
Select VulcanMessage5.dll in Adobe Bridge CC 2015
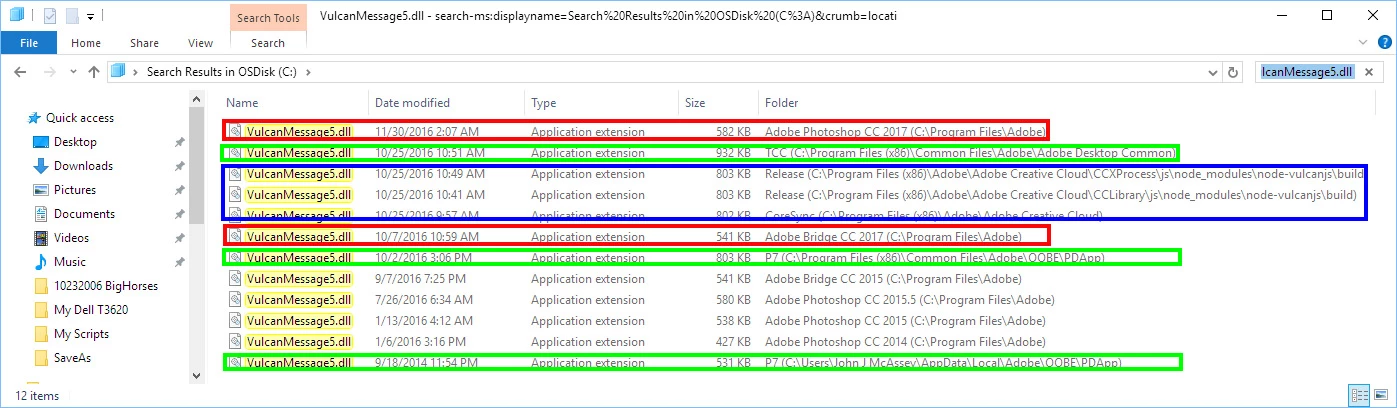click(x=299, y=279)
